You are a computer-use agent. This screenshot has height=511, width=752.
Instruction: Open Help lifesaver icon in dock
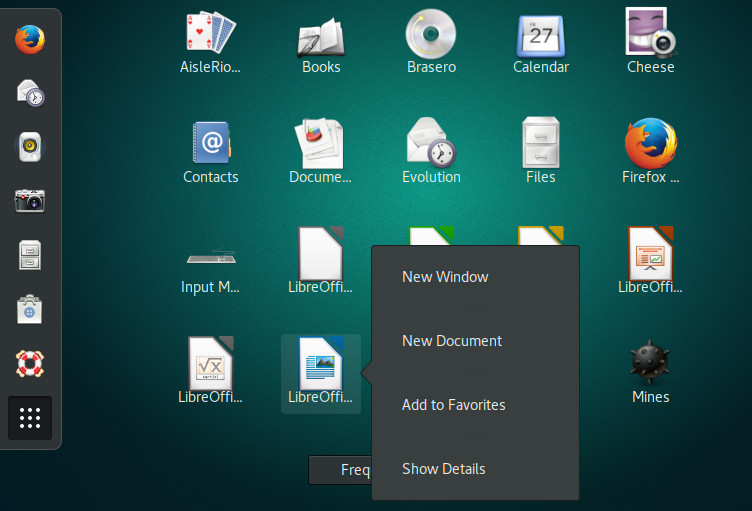click(30, 362)
